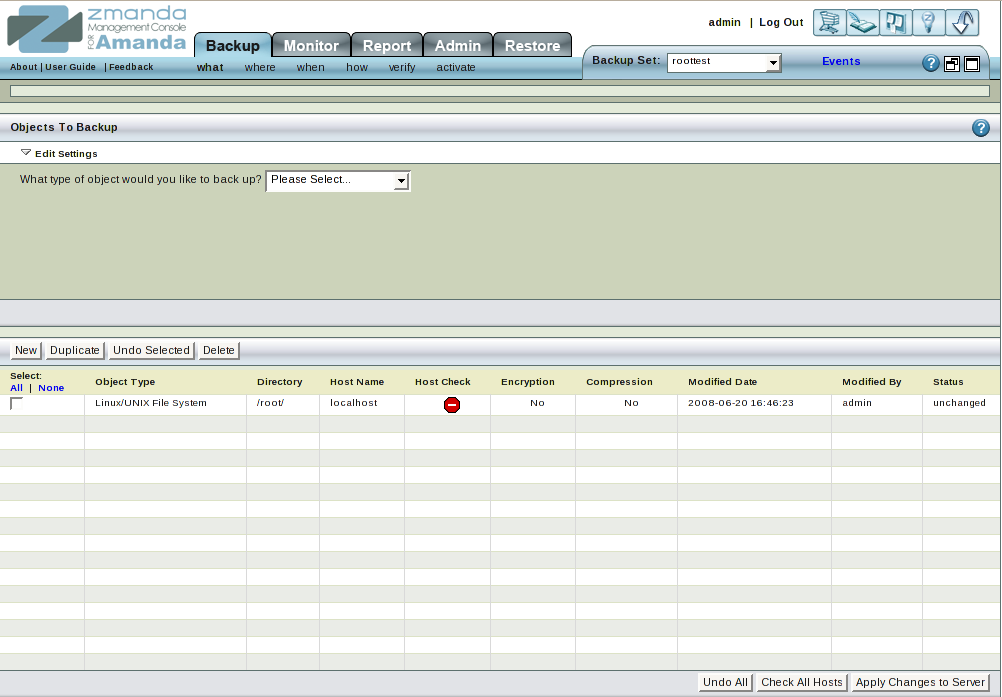Click the Zmanda Amanda logo
The image size is (1002, 697).
(97, 29)
